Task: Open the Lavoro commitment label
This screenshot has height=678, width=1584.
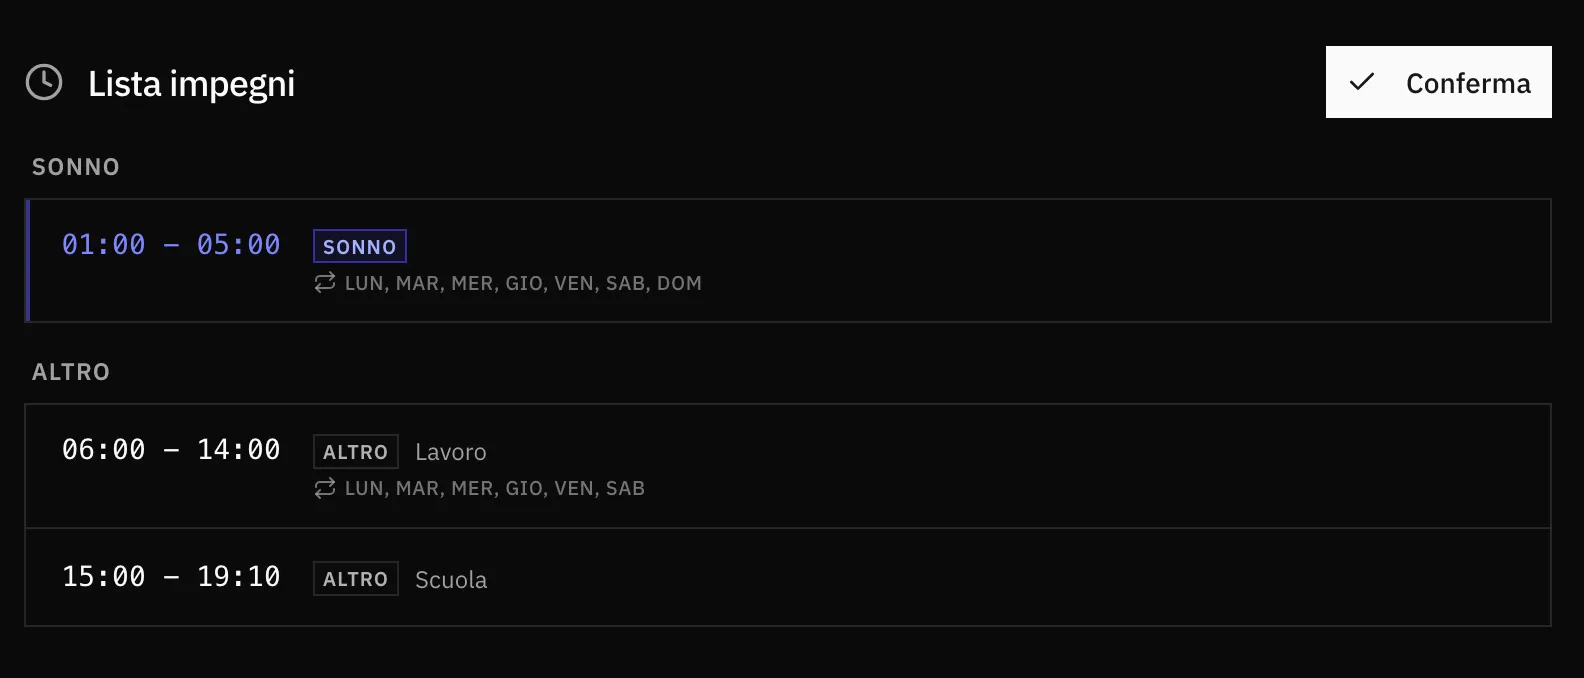Action: point(450,452)
